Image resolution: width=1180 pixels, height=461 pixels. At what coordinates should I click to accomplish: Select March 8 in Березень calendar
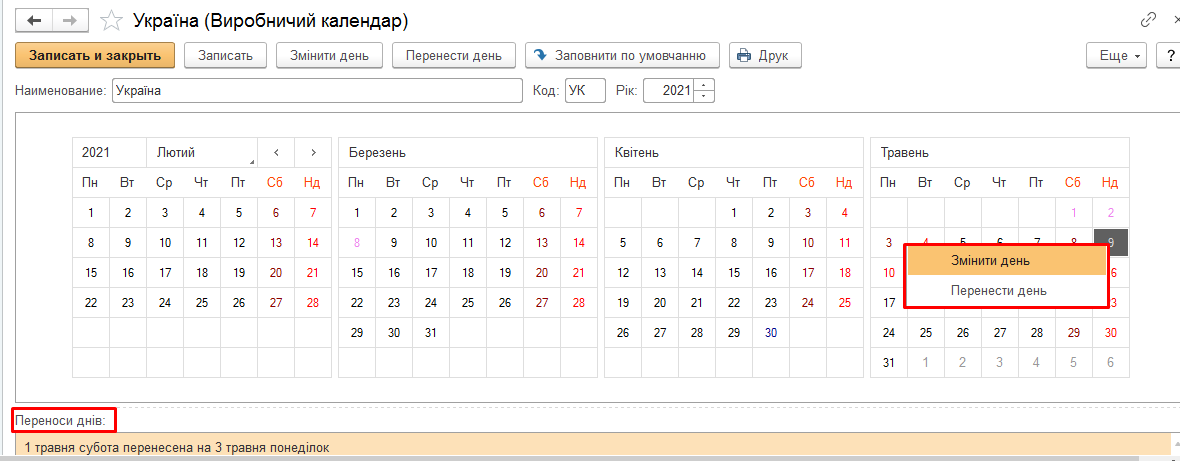click(x=357, y=242)
